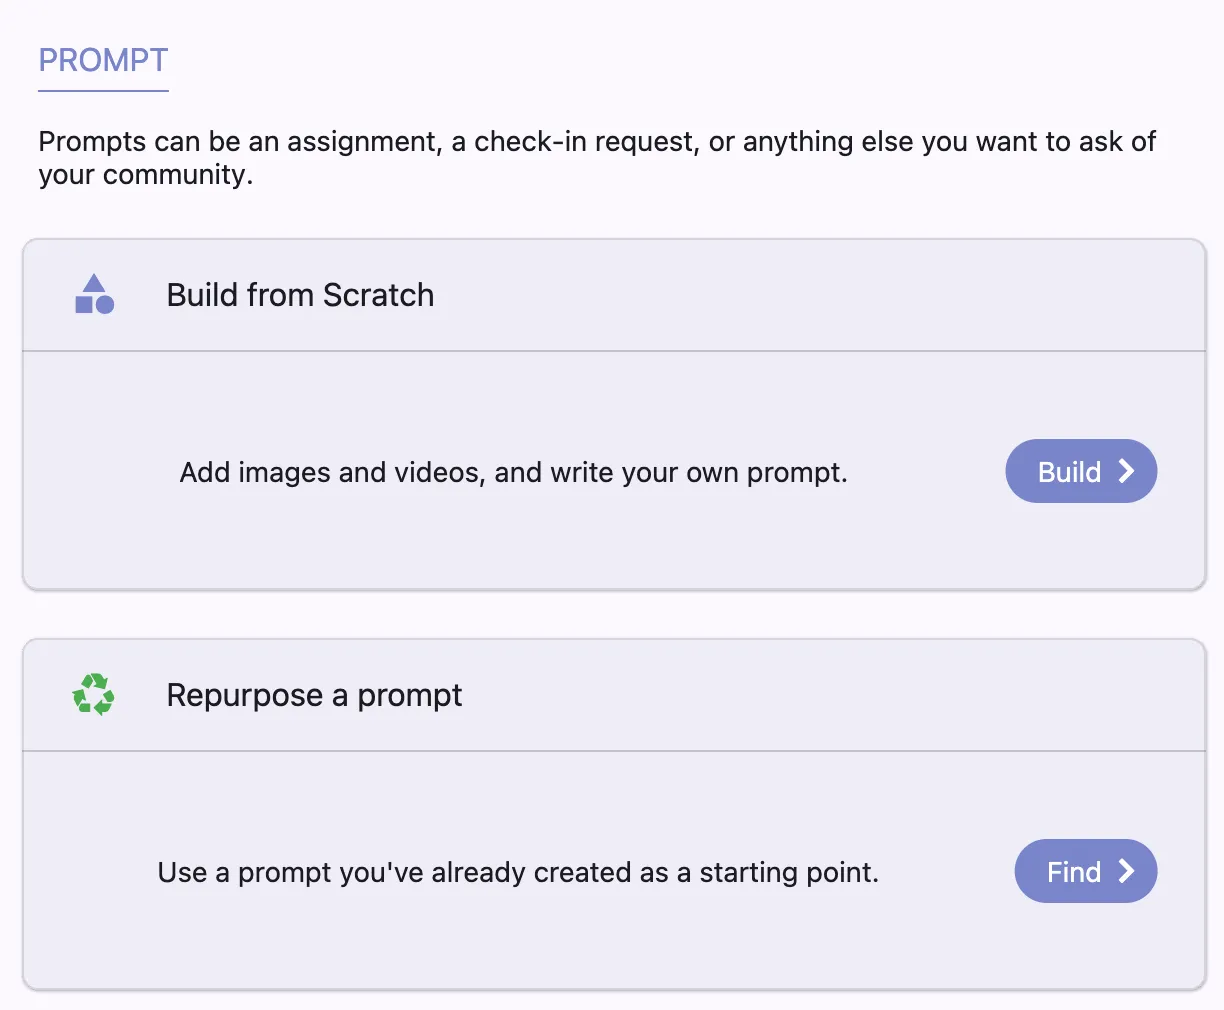Click the "Add images and videos" description

click(513, 472)
